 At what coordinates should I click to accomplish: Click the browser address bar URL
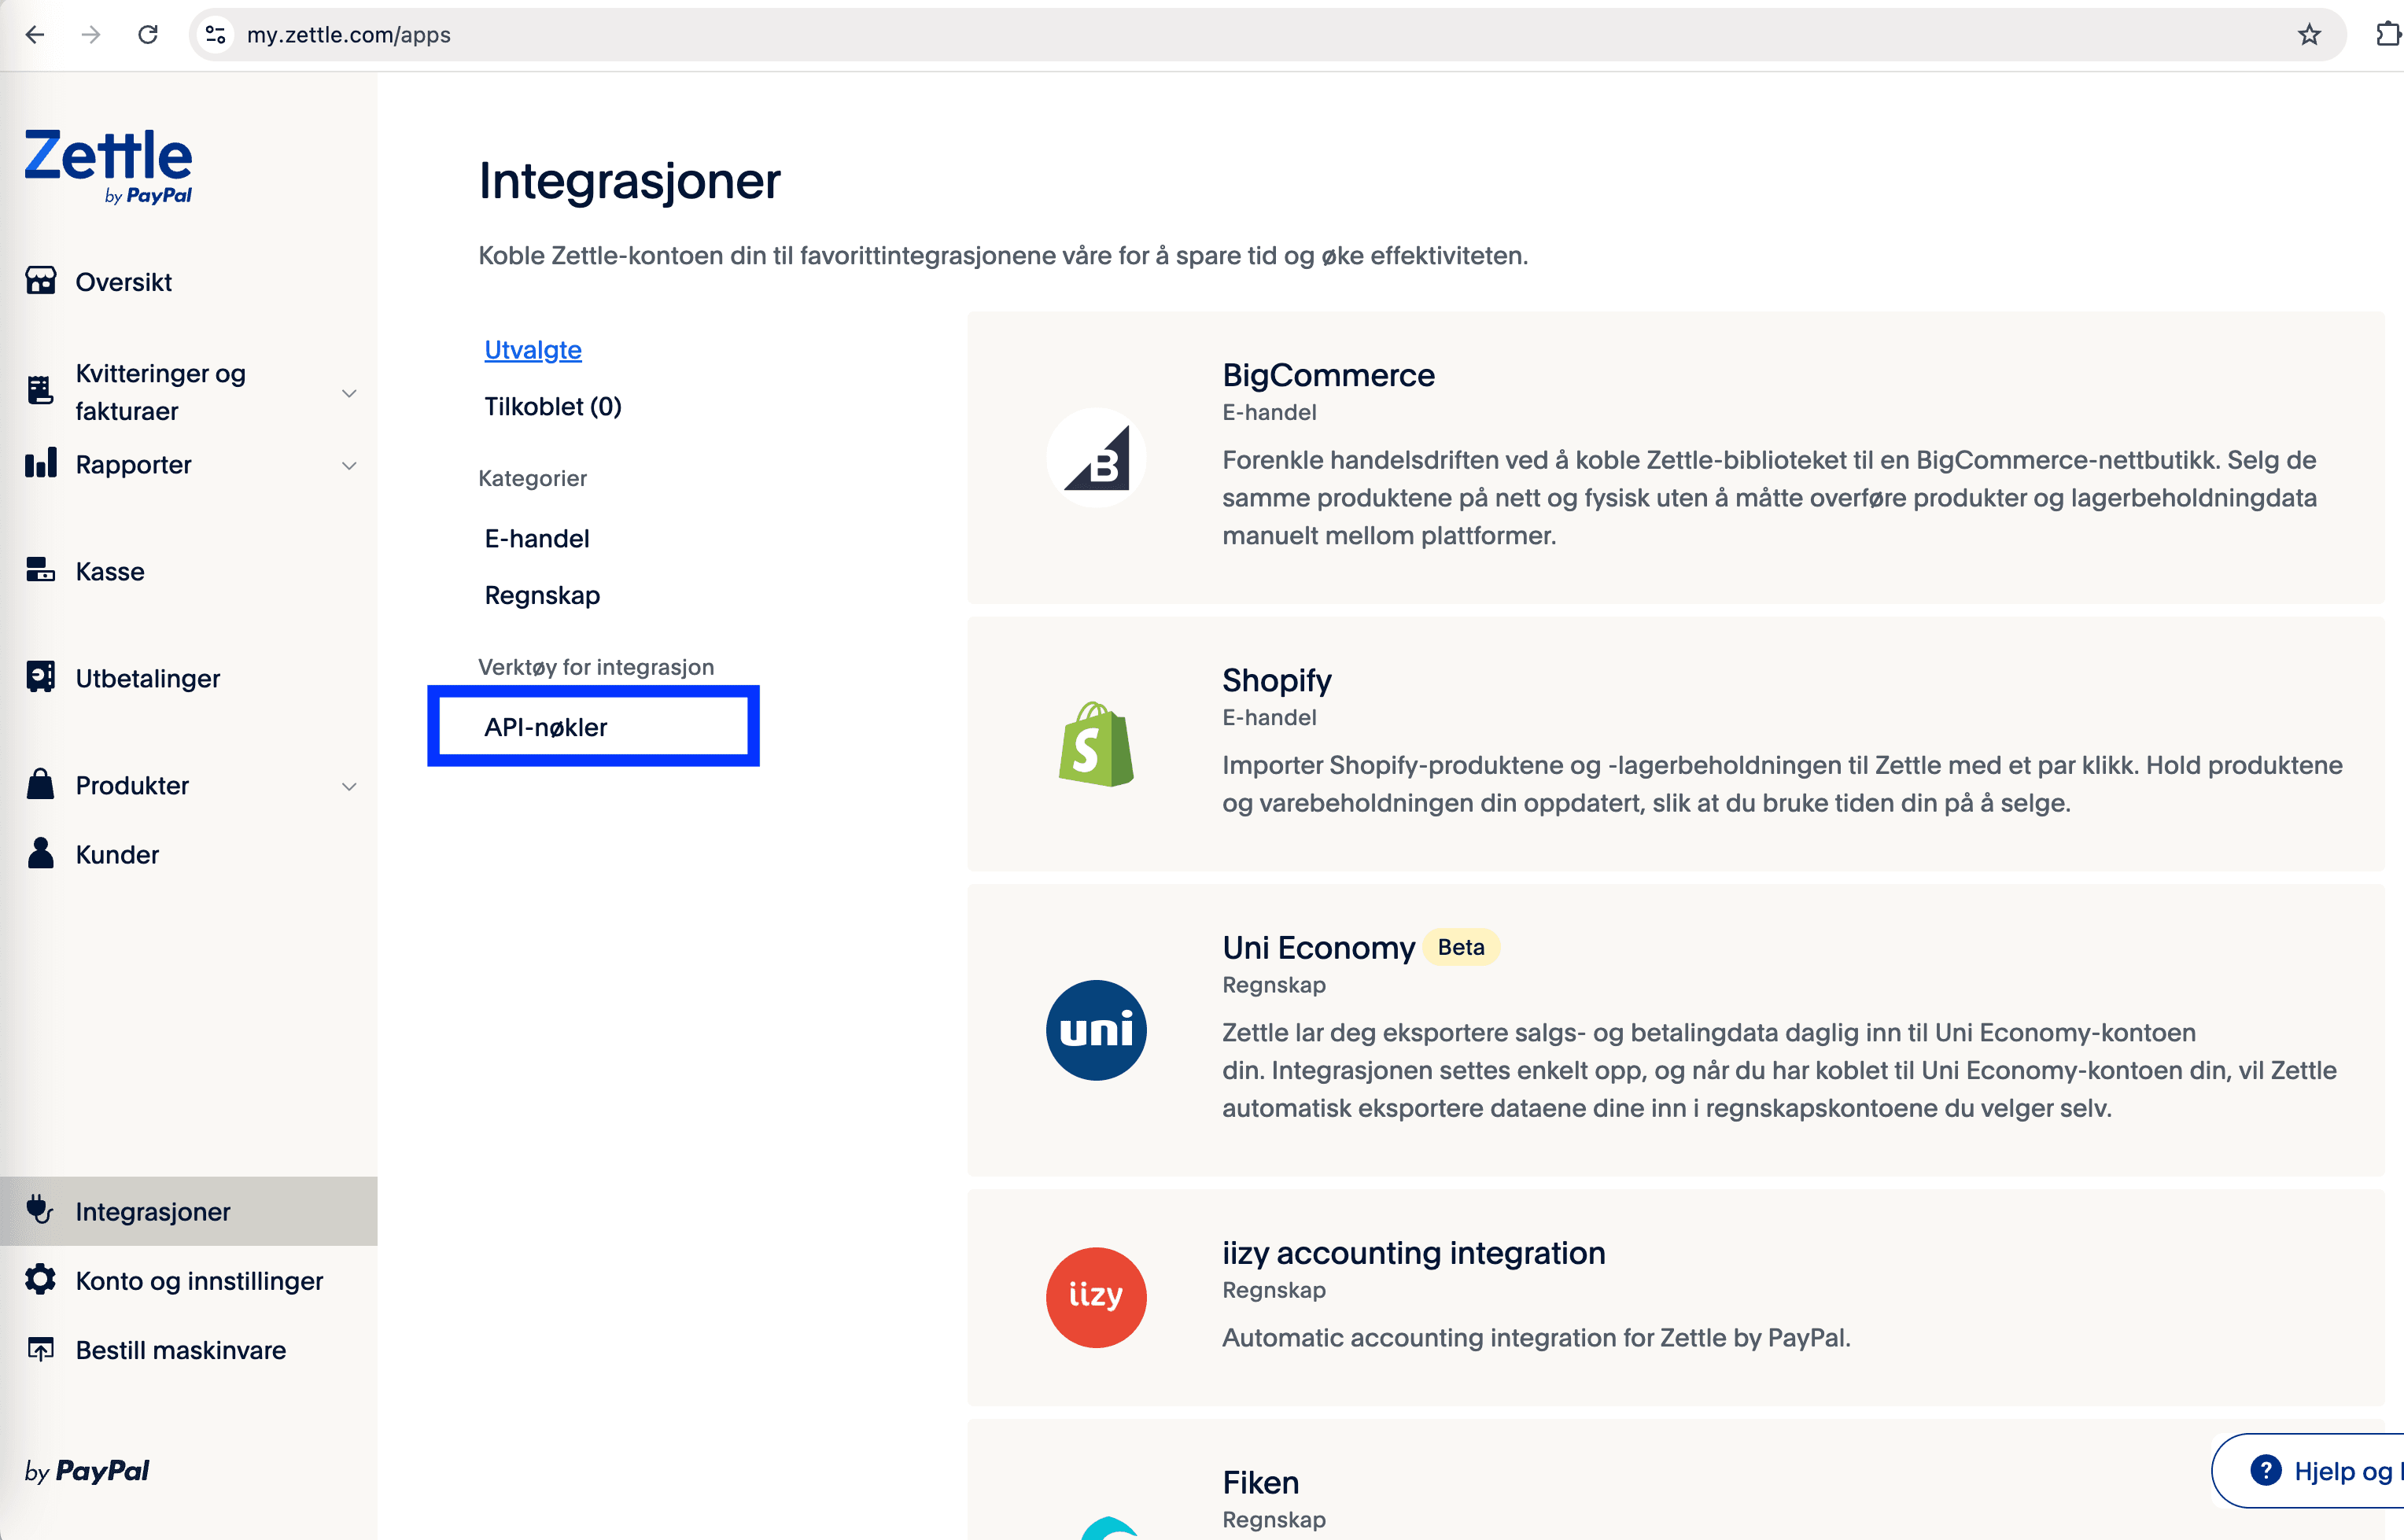349,35
